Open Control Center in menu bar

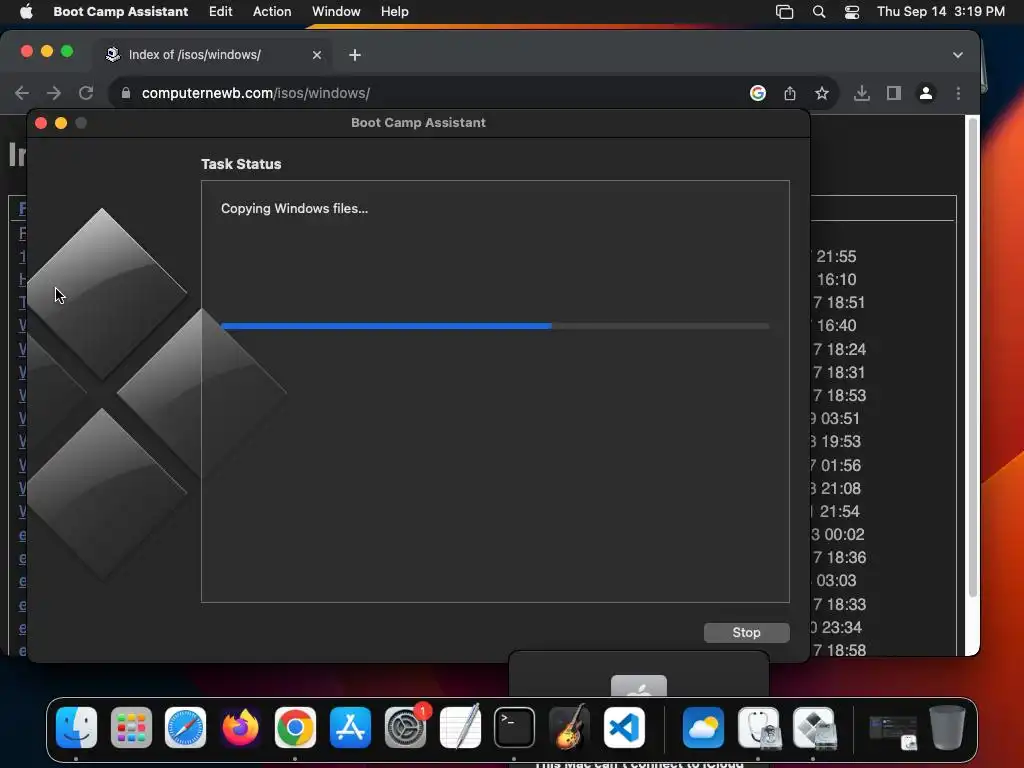click(x=852, y=12)
